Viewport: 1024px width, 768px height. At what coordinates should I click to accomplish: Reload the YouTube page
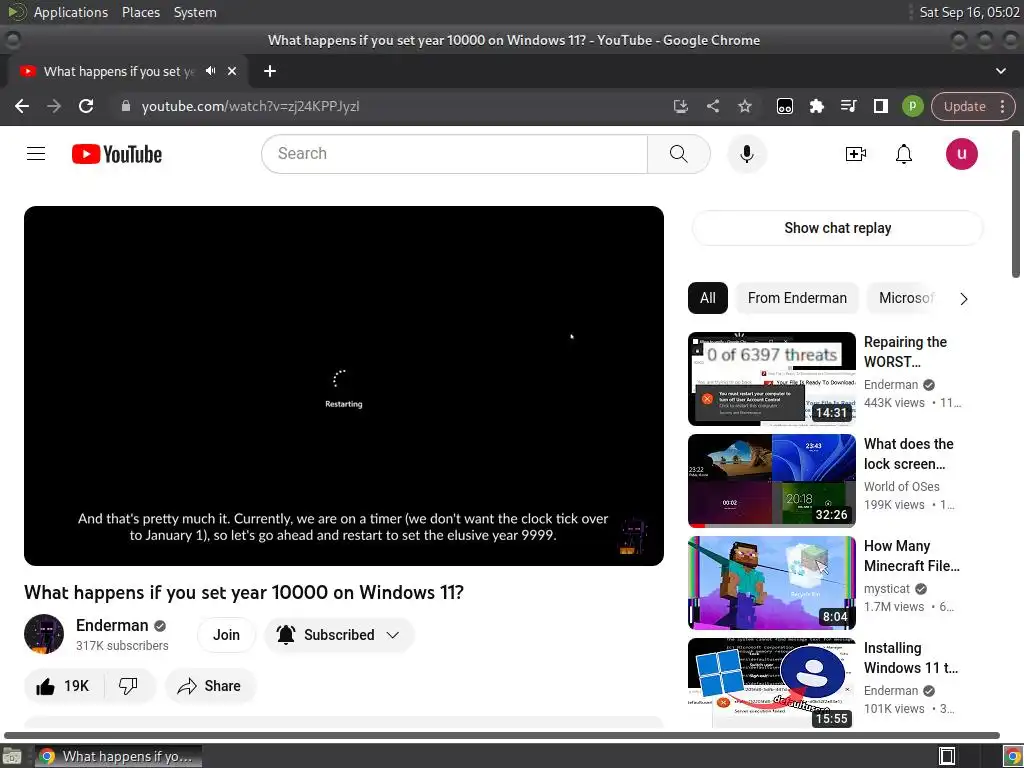pyautogui.click(x=86, y=106)
